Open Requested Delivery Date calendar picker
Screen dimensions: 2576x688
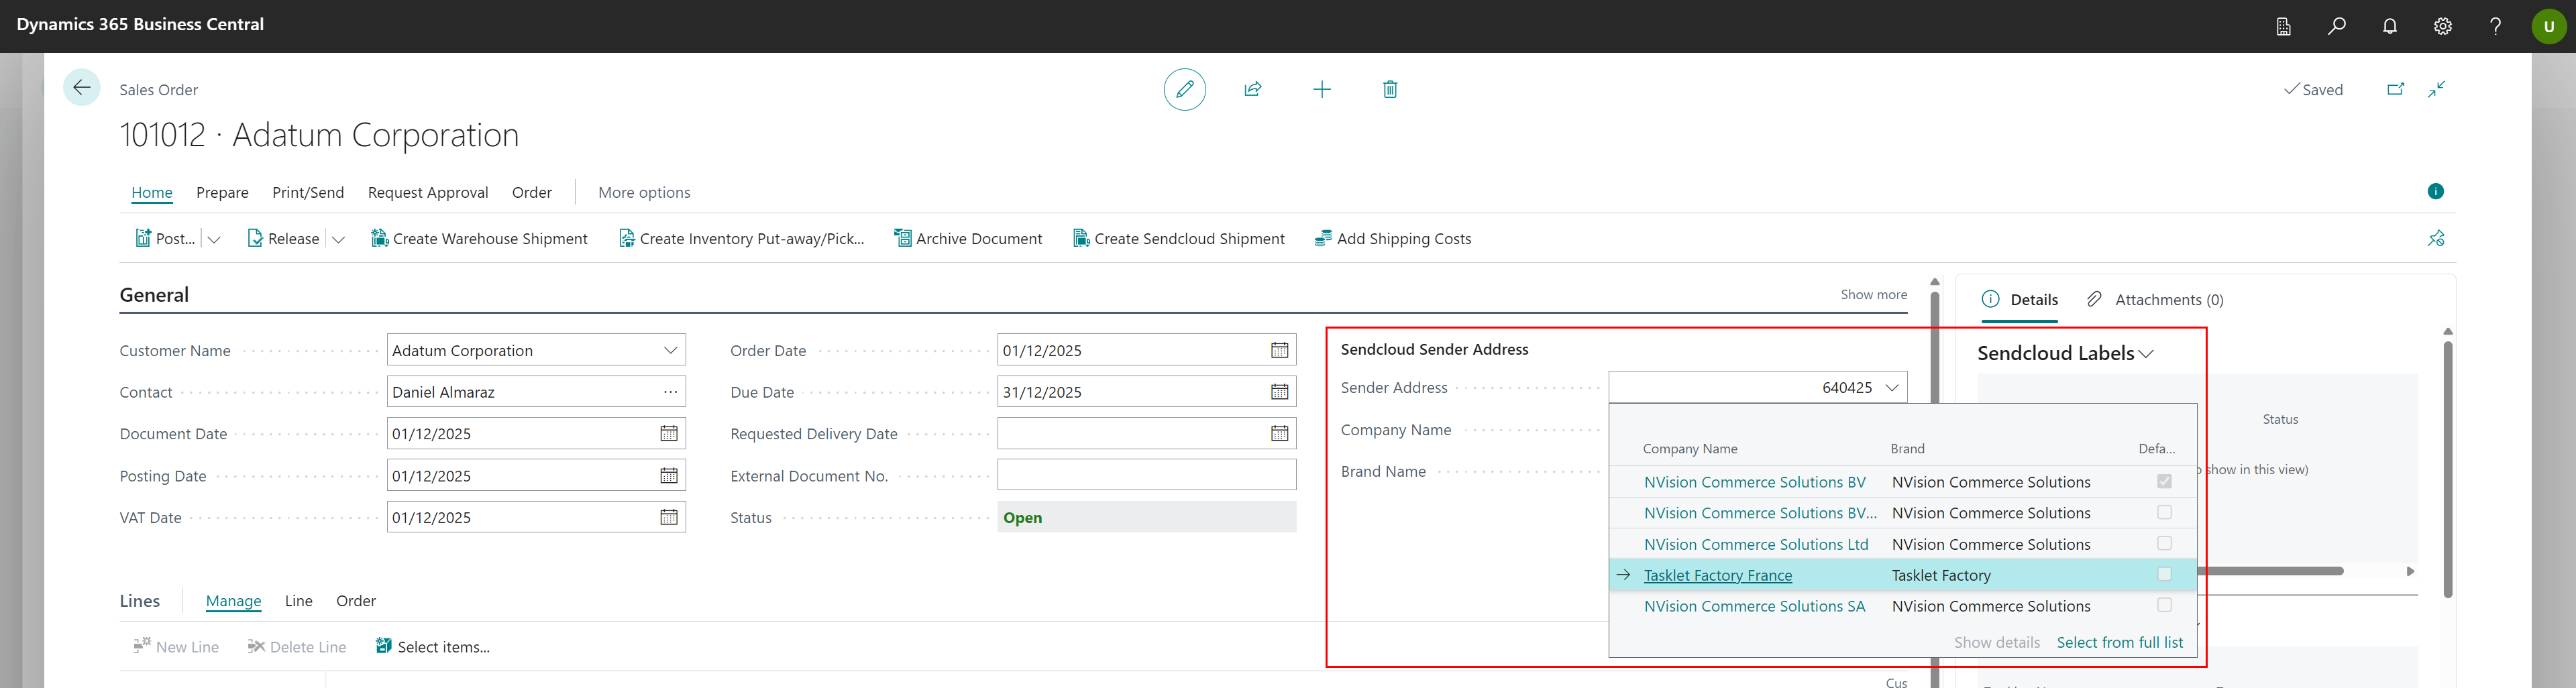point(1279,433)
